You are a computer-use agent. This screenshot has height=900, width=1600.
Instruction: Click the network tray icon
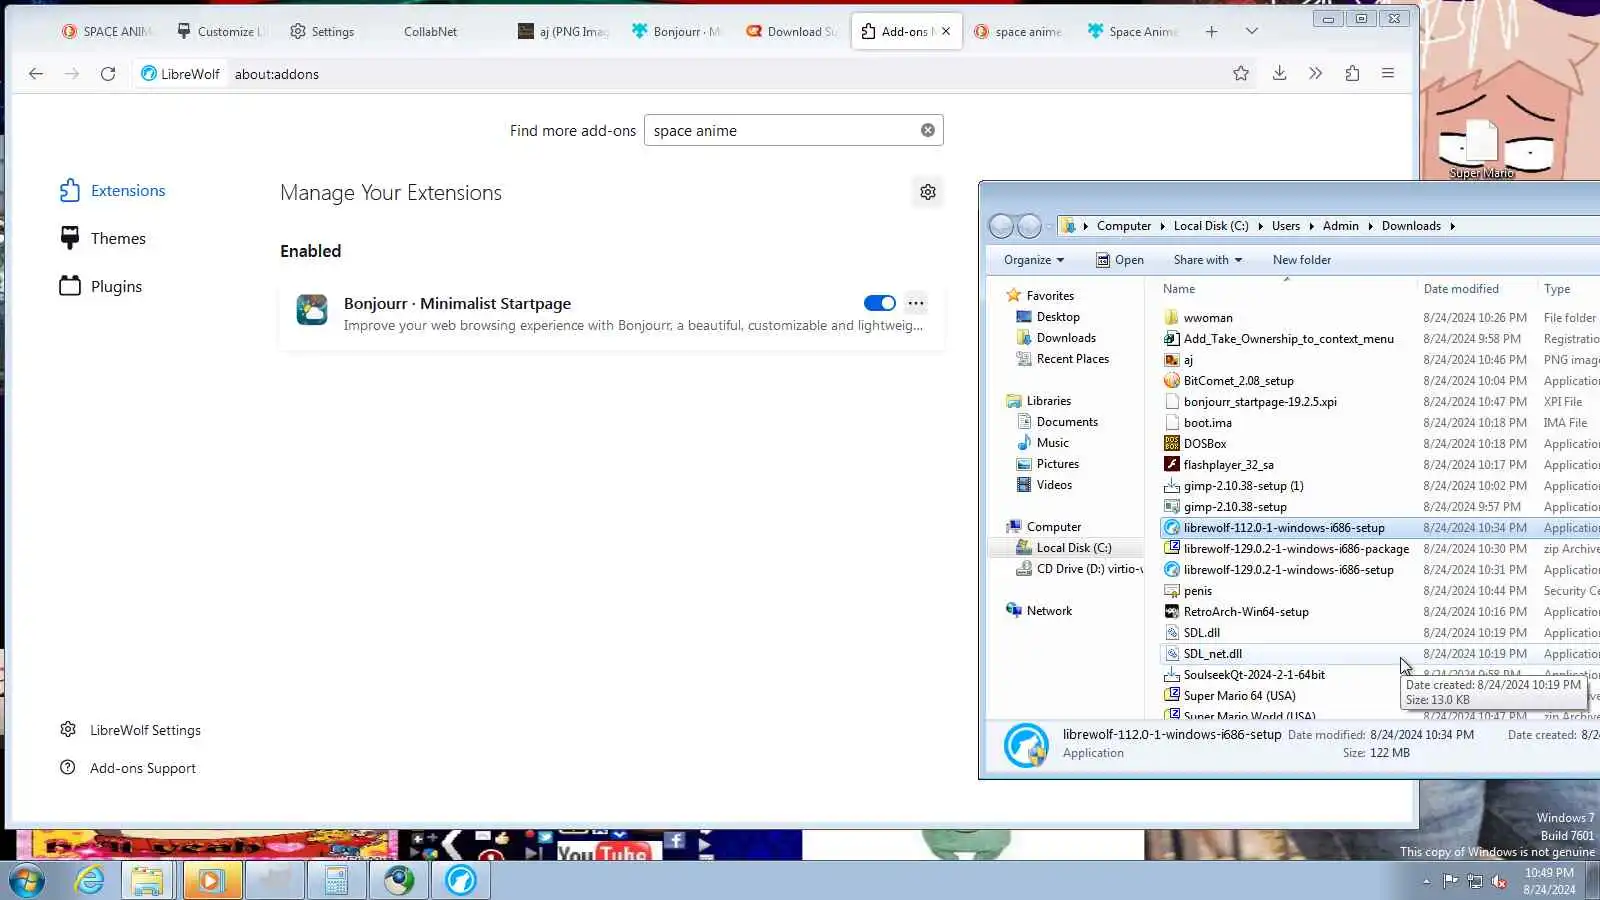(1475, 881)
